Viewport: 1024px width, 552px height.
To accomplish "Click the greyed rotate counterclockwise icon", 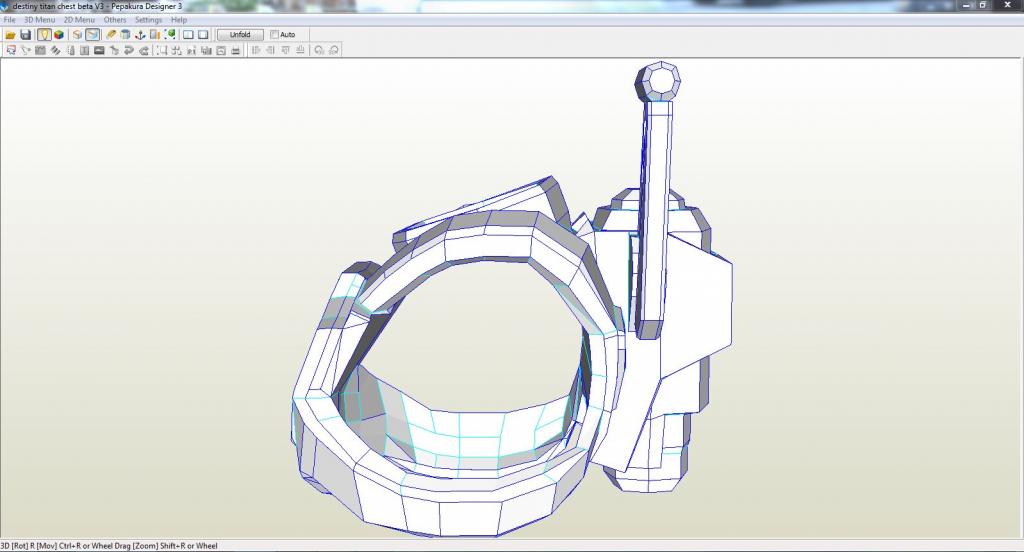I will point(319,50).
